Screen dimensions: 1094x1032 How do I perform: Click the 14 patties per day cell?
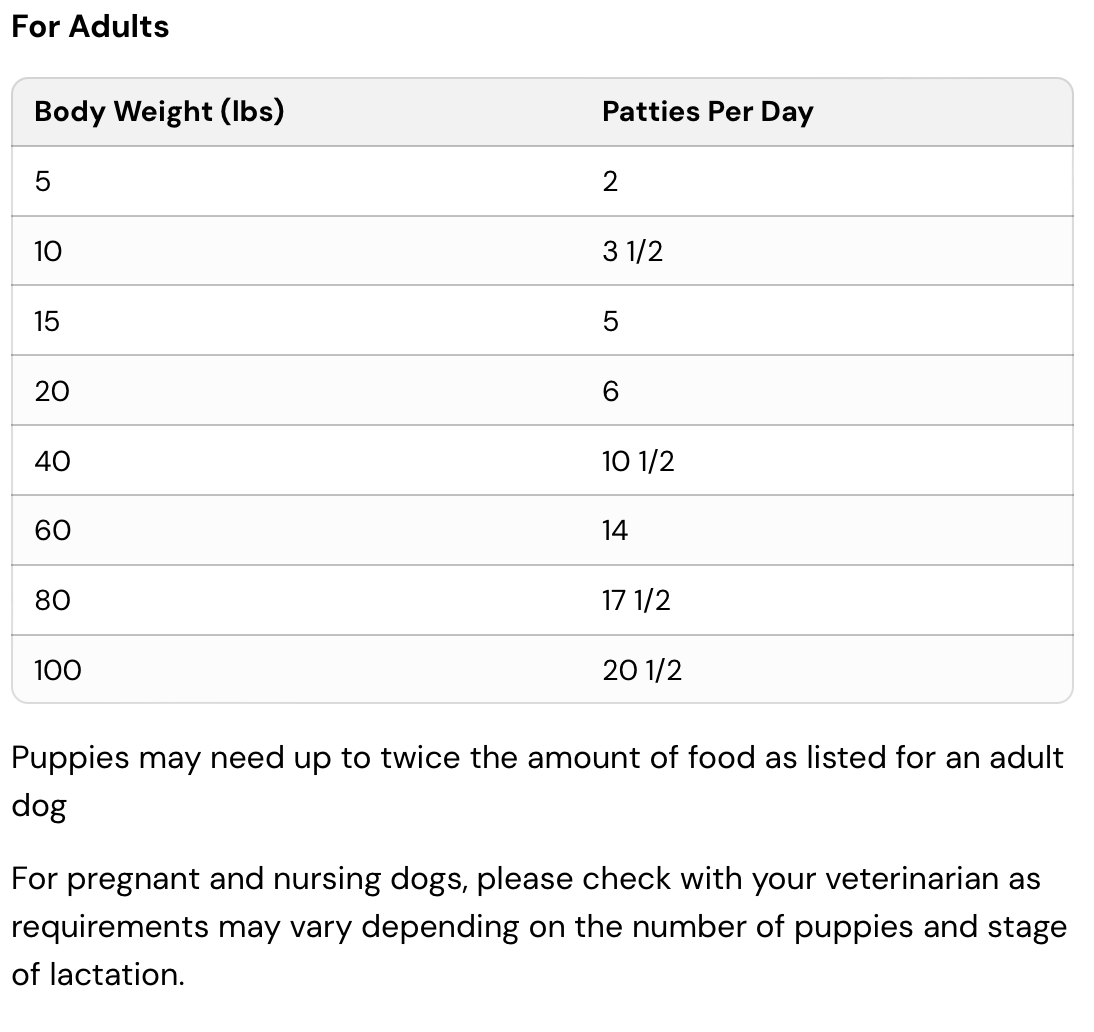click(614, 530)
